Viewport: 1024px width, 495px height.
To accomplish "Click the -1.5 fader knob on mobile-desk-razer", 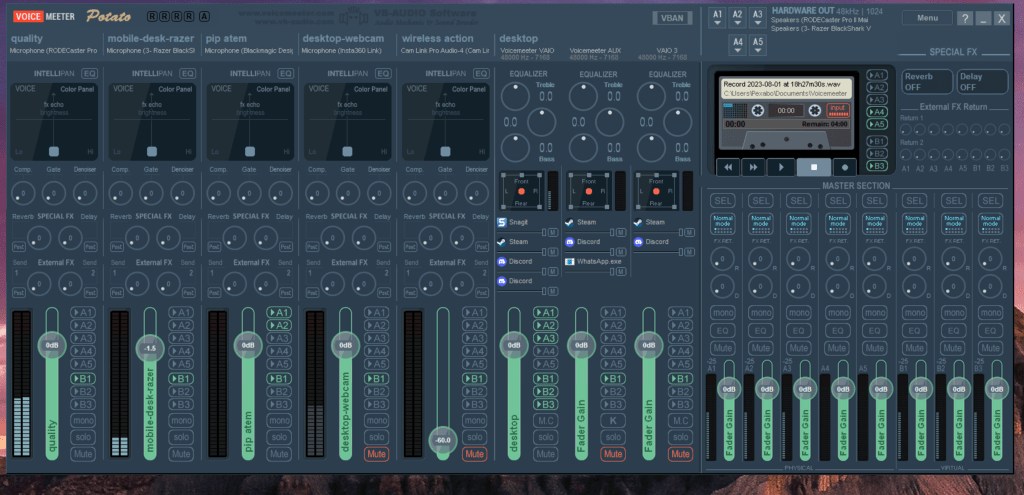I will pyautogui.click(x=150, y=348).
